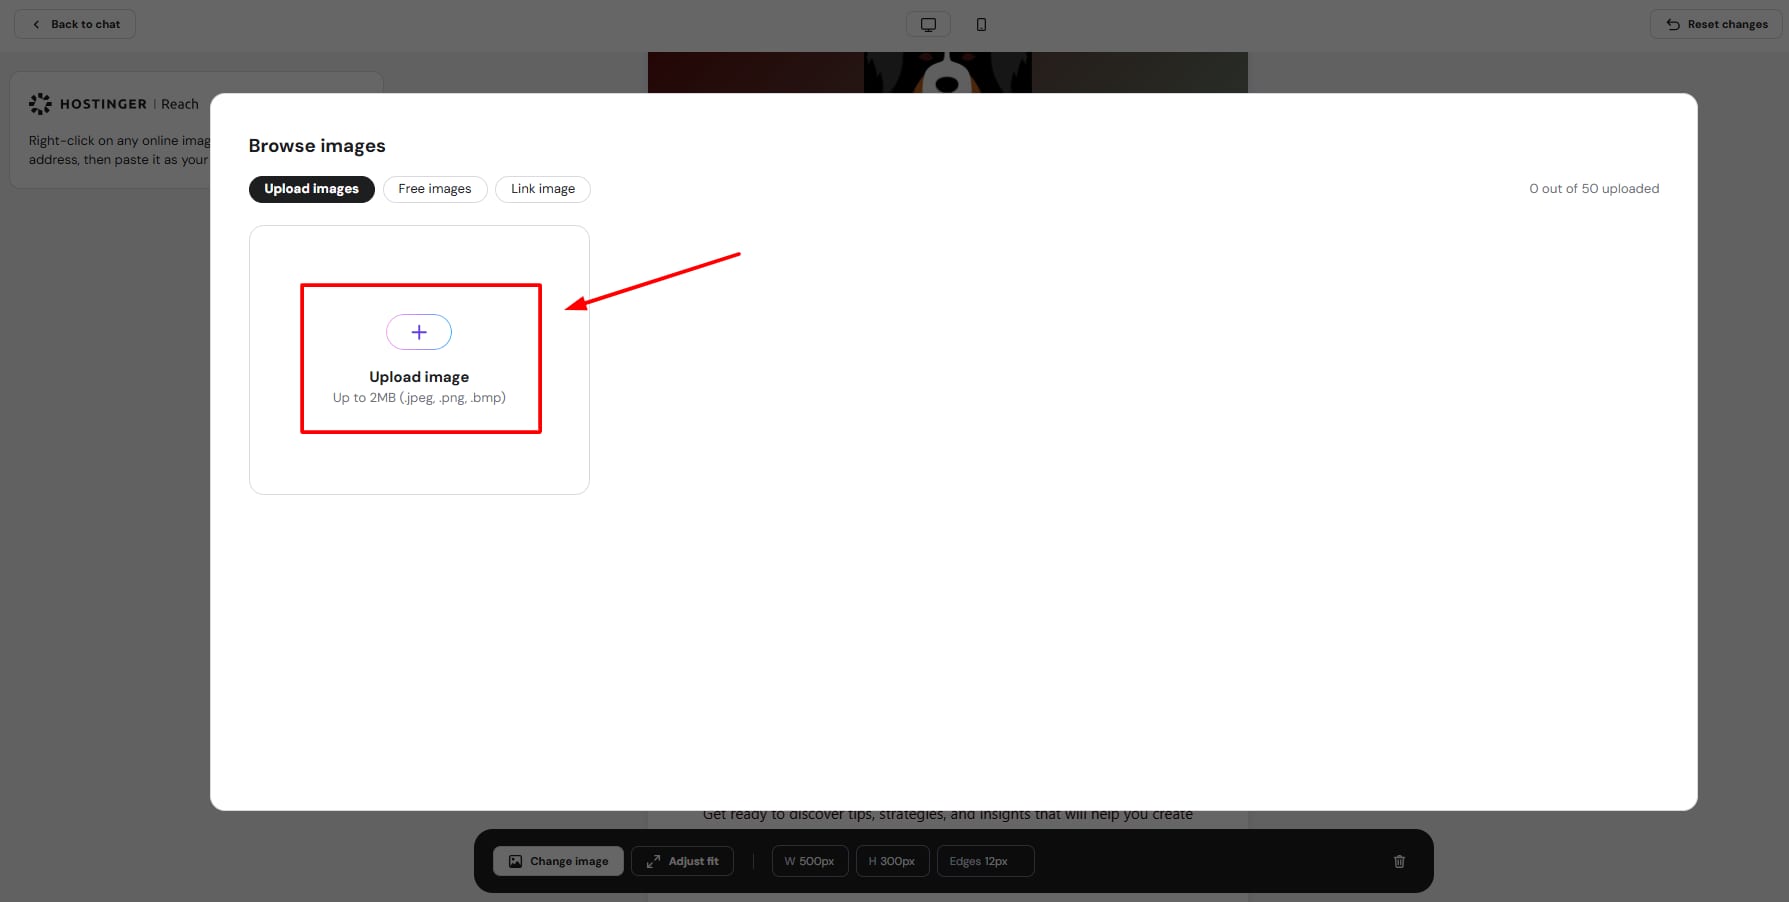Select the Upload images tab
The height and width of the screenshot is (902, 1789).
(x=311, y=189)
